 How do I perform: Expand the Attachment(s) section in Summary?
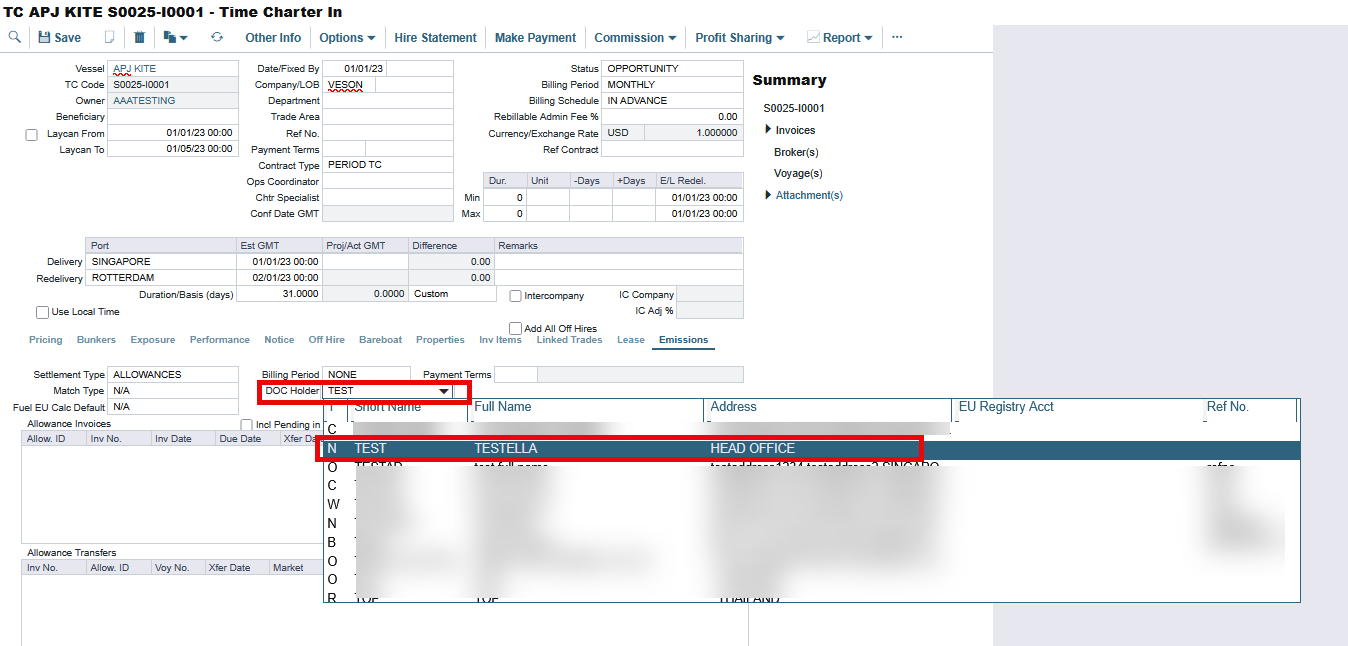click(769, 195)
